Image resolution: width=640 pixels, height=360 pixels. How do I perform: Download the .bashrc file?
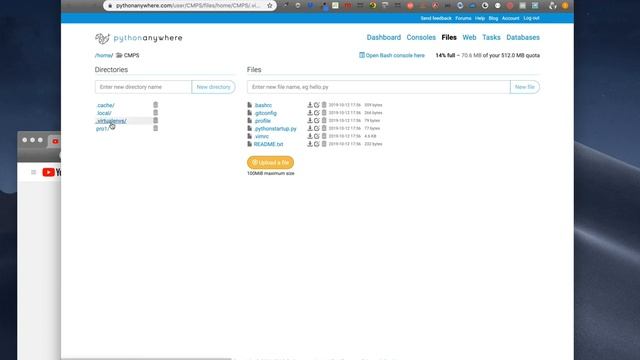coord(310,105)
